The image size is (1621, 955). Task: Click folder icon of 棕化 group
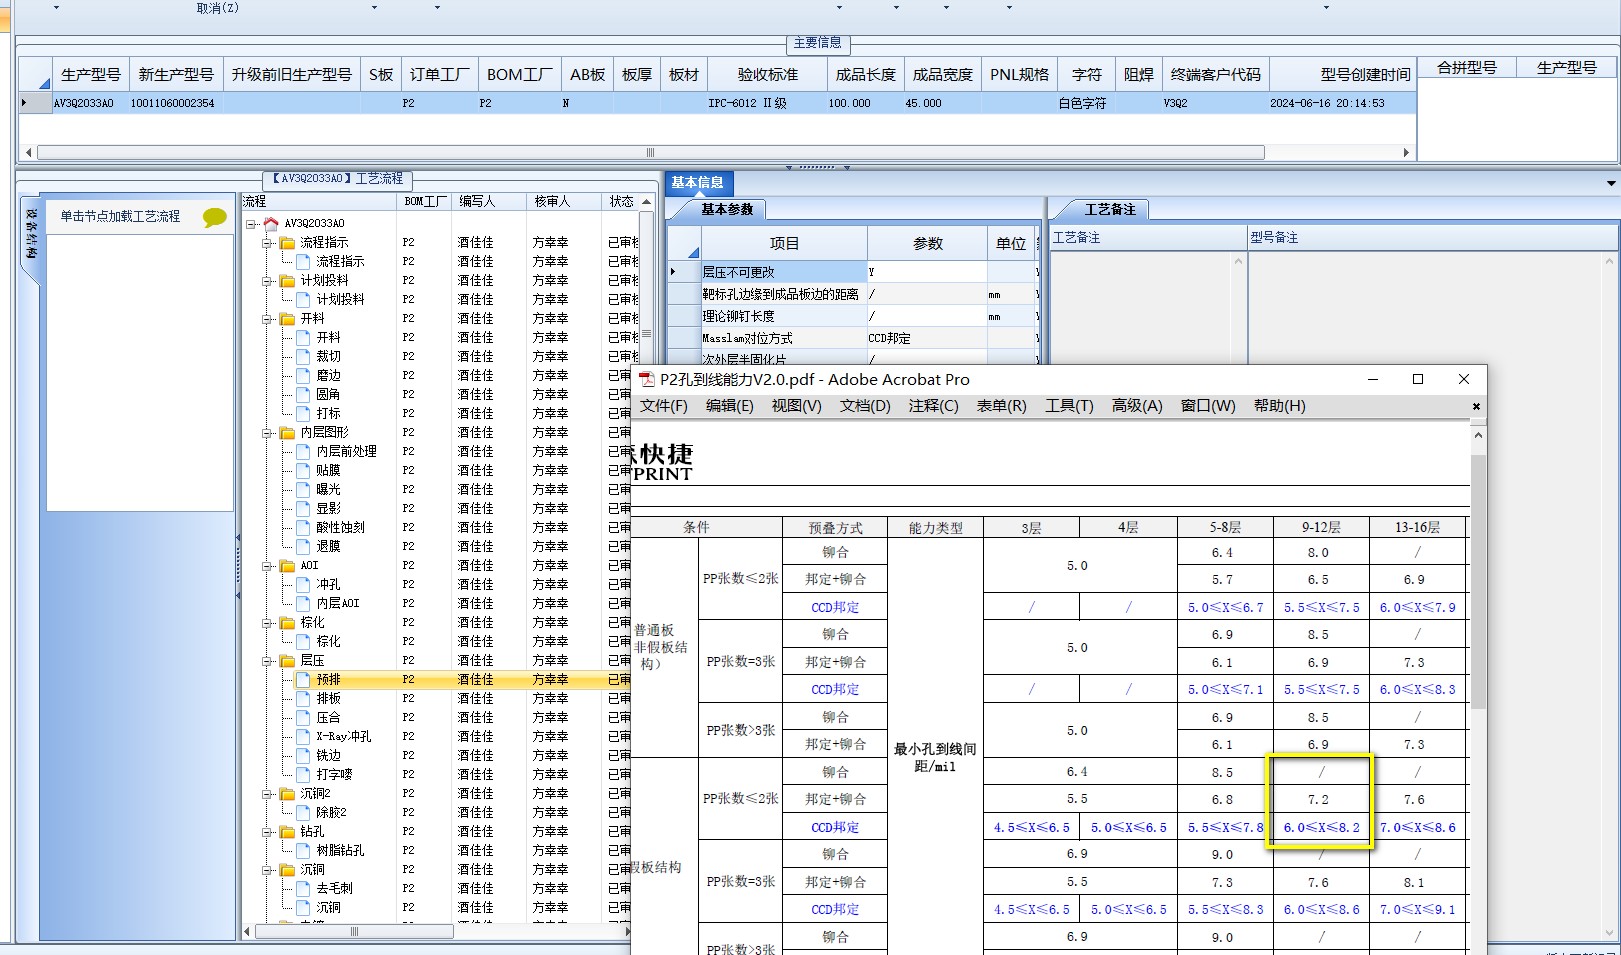(288, 623)
